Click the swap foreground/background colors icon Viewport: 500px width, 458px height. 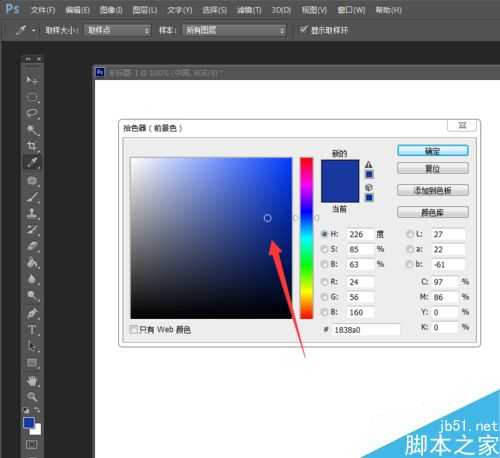[x=37, y=410]
